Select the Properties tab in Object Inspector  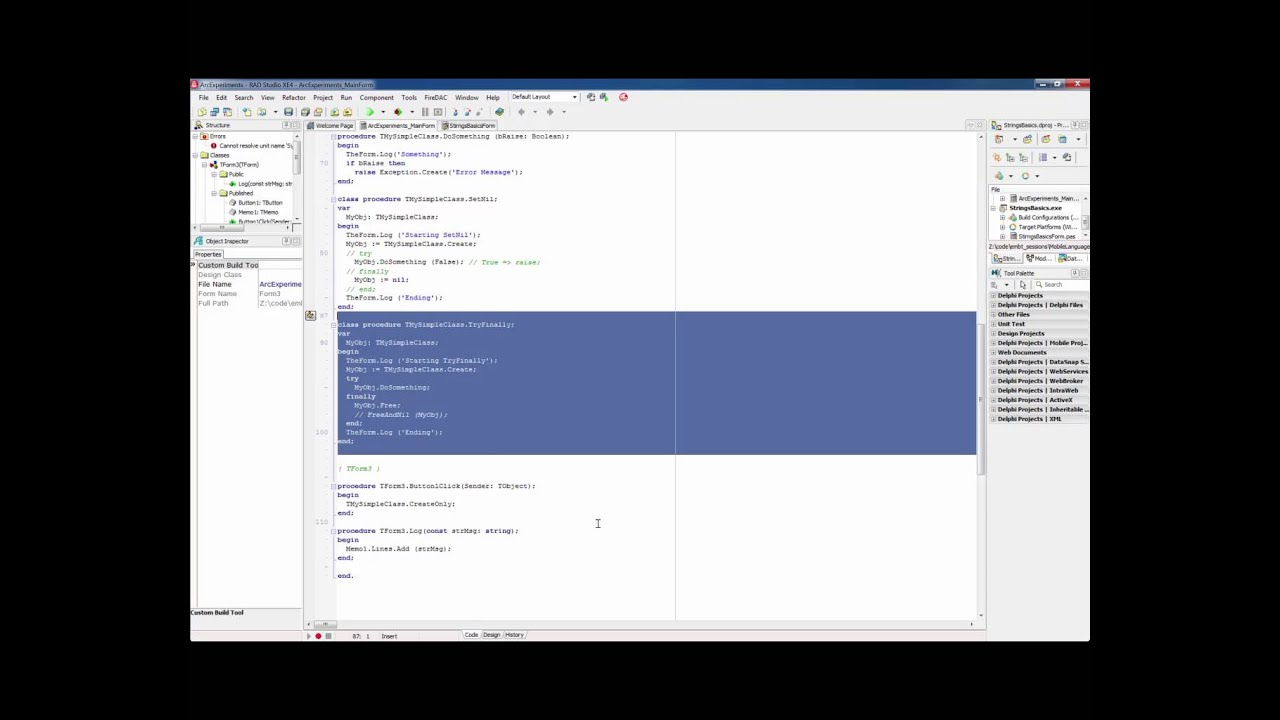coord(208,254)
